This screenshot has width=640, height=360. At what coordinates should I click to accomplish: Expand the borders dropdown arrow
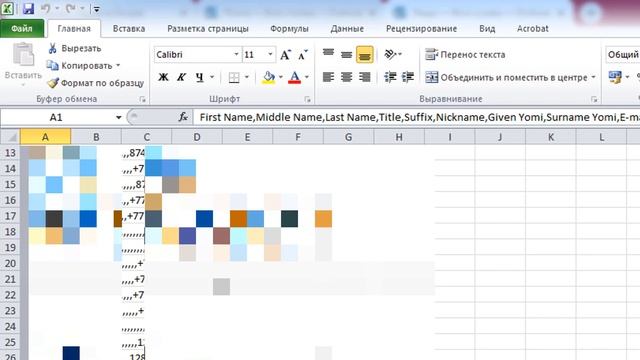247,77
